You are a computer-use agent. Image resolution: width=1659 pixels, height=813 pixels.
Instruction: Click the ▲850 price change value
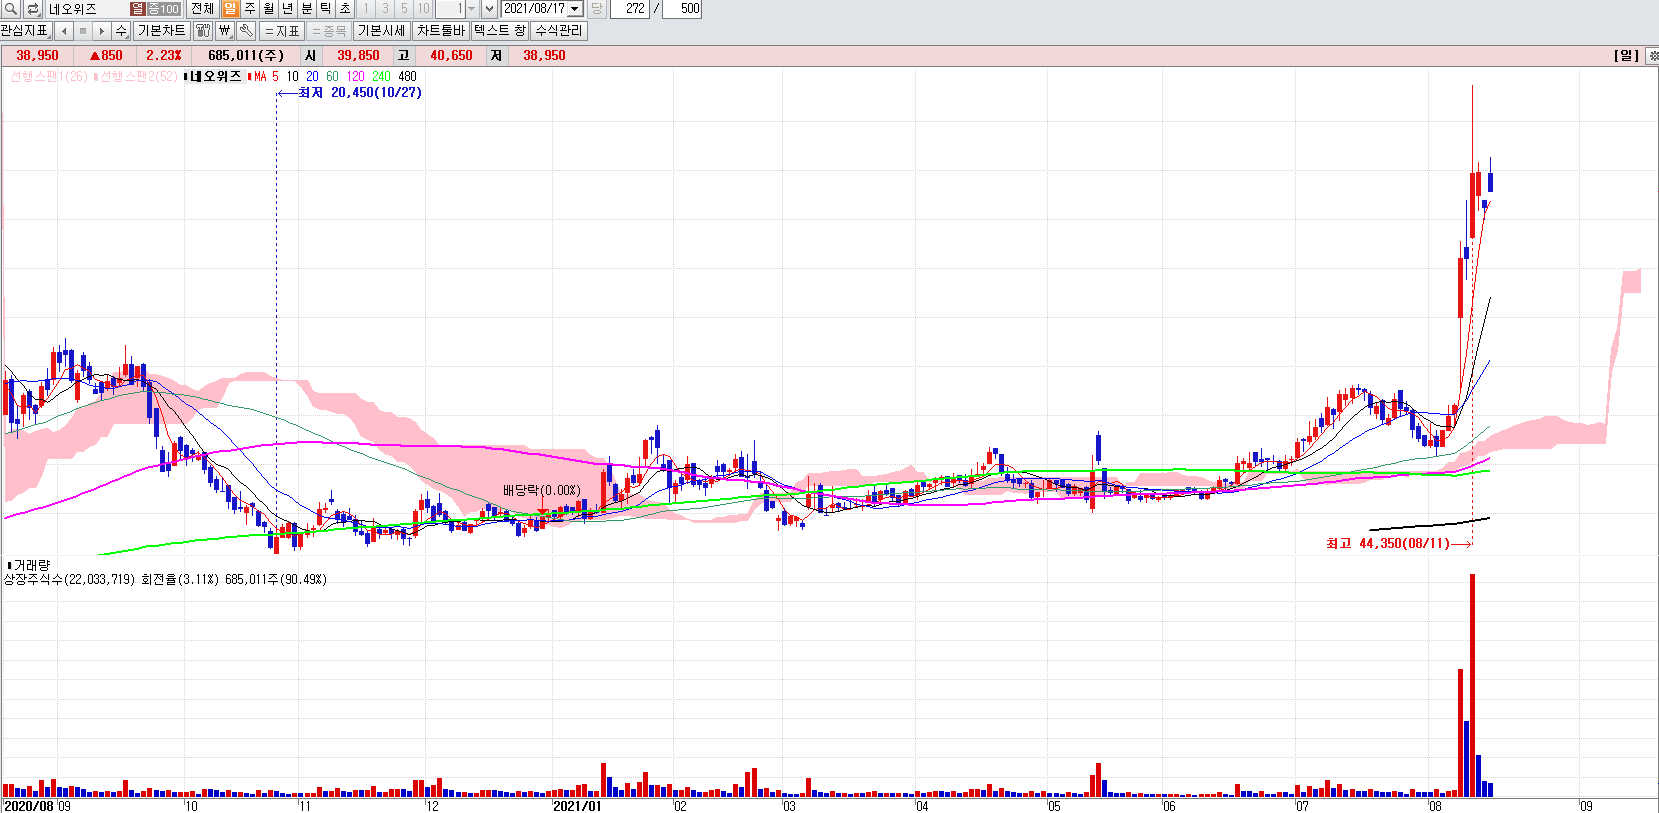pos(106,56)
